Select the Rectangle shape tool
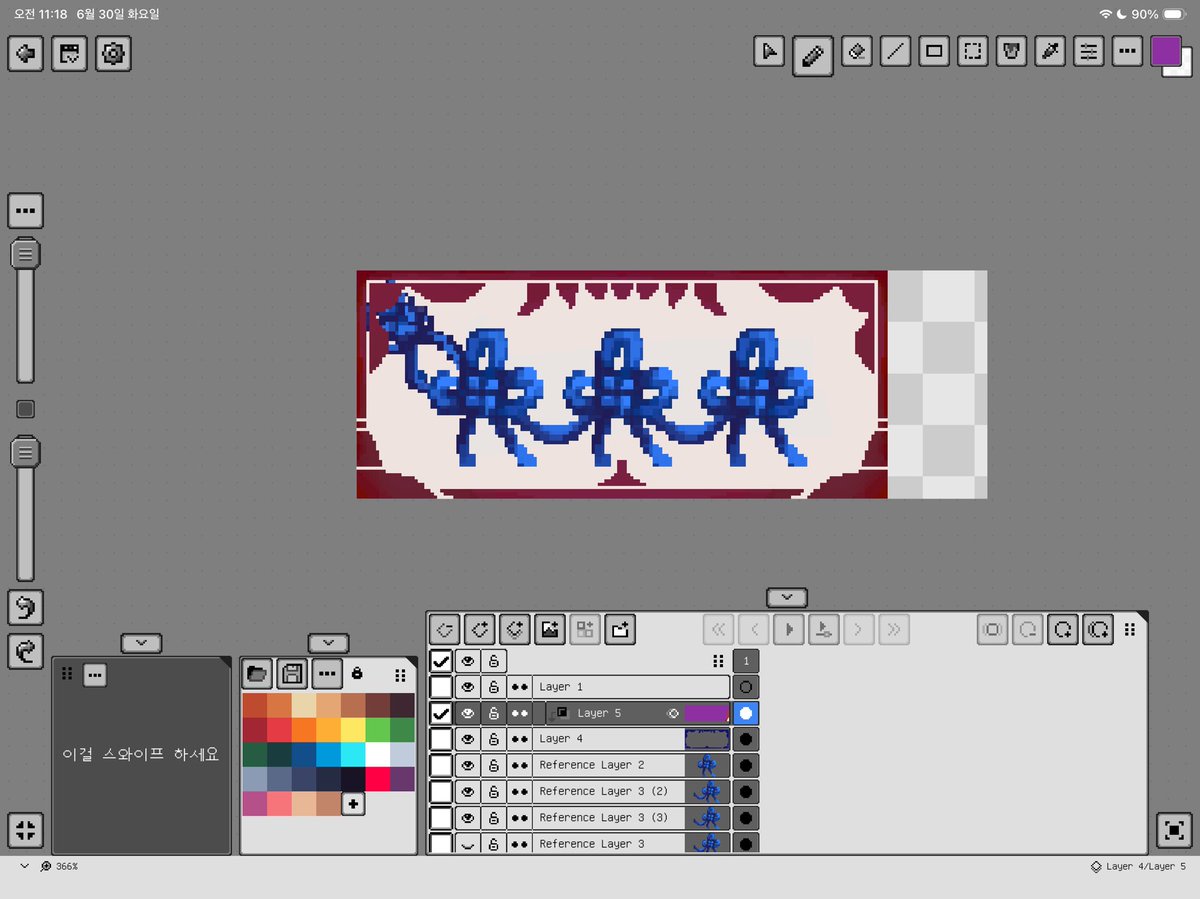Image resolution: width=1200 pixels, height=899 pixels. [x=934, y=51]
